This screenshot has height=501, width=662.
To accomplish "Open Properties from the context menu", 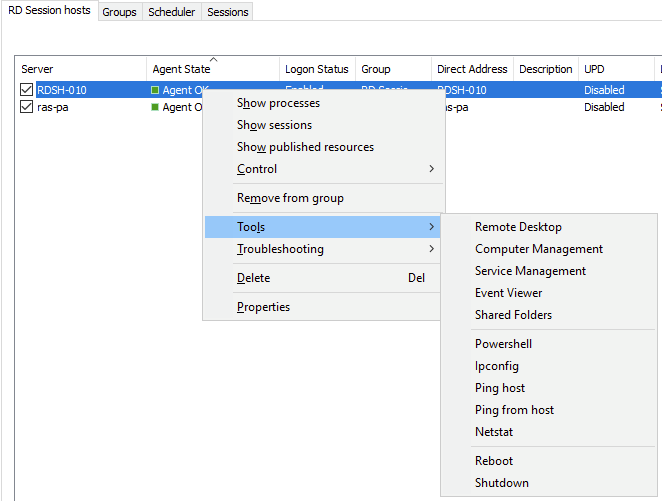I will [323, 307].
